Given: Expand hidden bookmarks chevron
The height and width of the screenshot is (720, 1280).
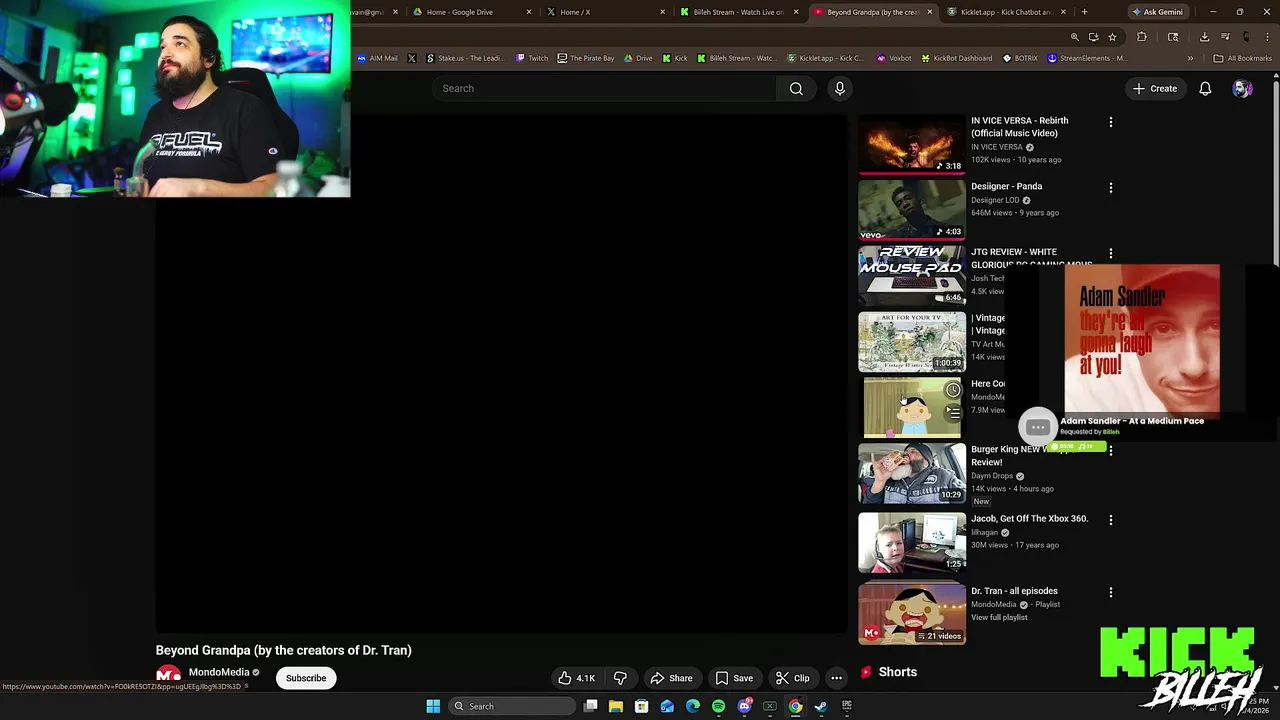Looking at the screenshot, I should pyautogui.click(x=1190, y=58).
